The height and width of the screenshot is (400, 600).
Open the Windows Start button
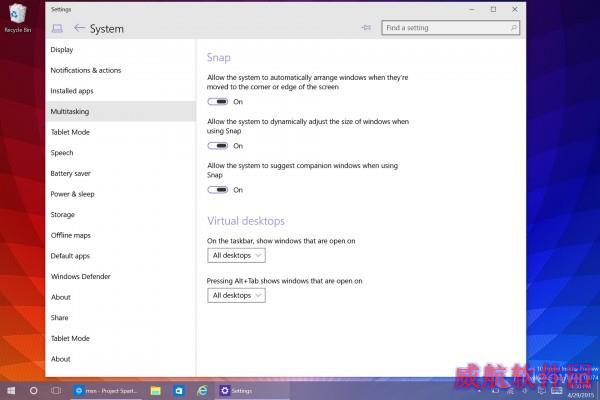pyautogui.click(x=11, y=390)
